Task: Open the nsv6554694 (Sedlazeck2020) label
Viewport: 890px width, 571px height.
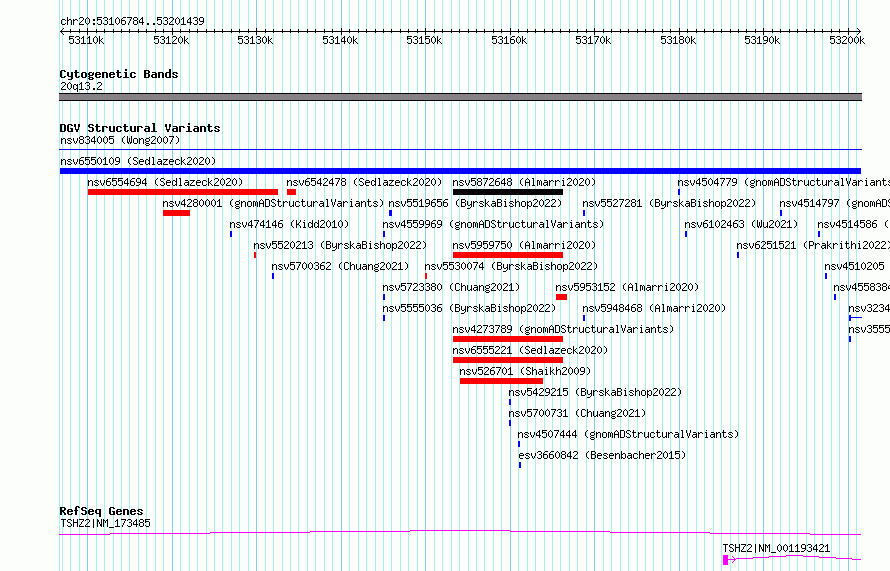Action: pos(165,182)
